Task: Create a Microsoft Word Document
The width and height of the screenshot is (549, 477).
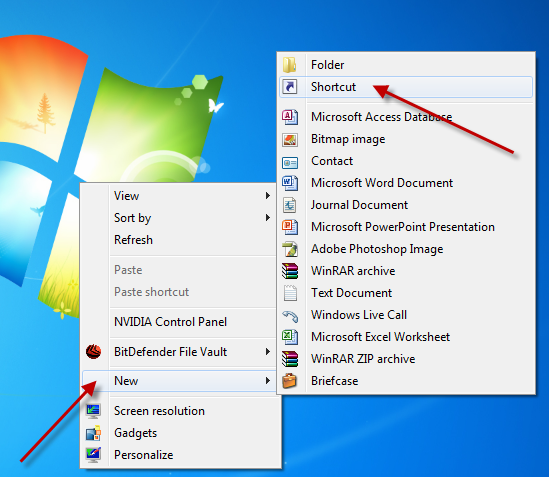Action: coord(406,183)
